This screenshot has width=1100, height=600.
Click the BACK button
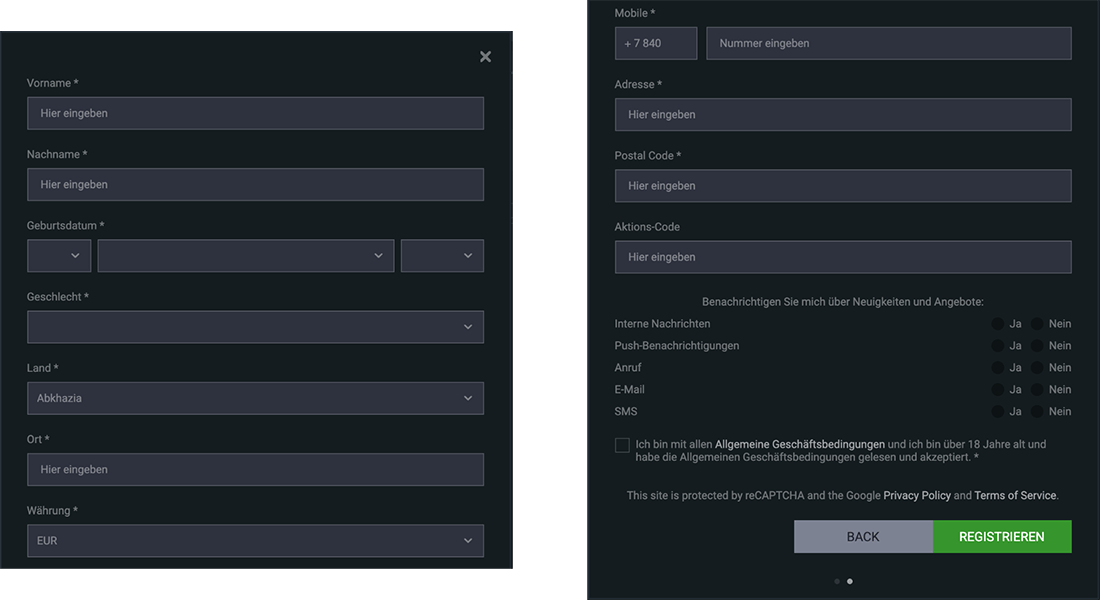863,536
